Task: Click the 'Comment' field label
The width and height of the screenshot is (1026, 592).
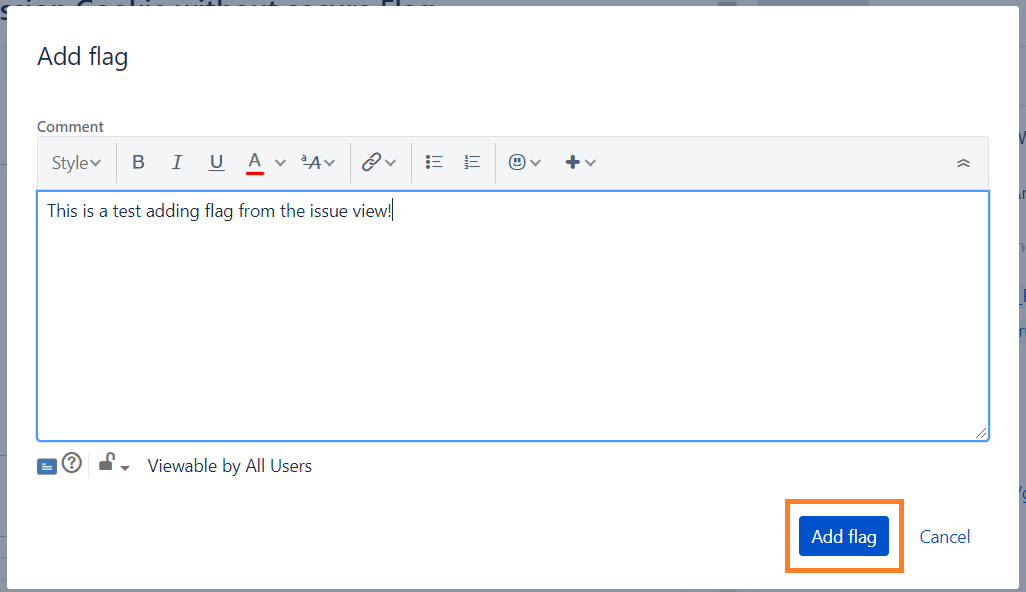Action: click(x=70, y=127)
